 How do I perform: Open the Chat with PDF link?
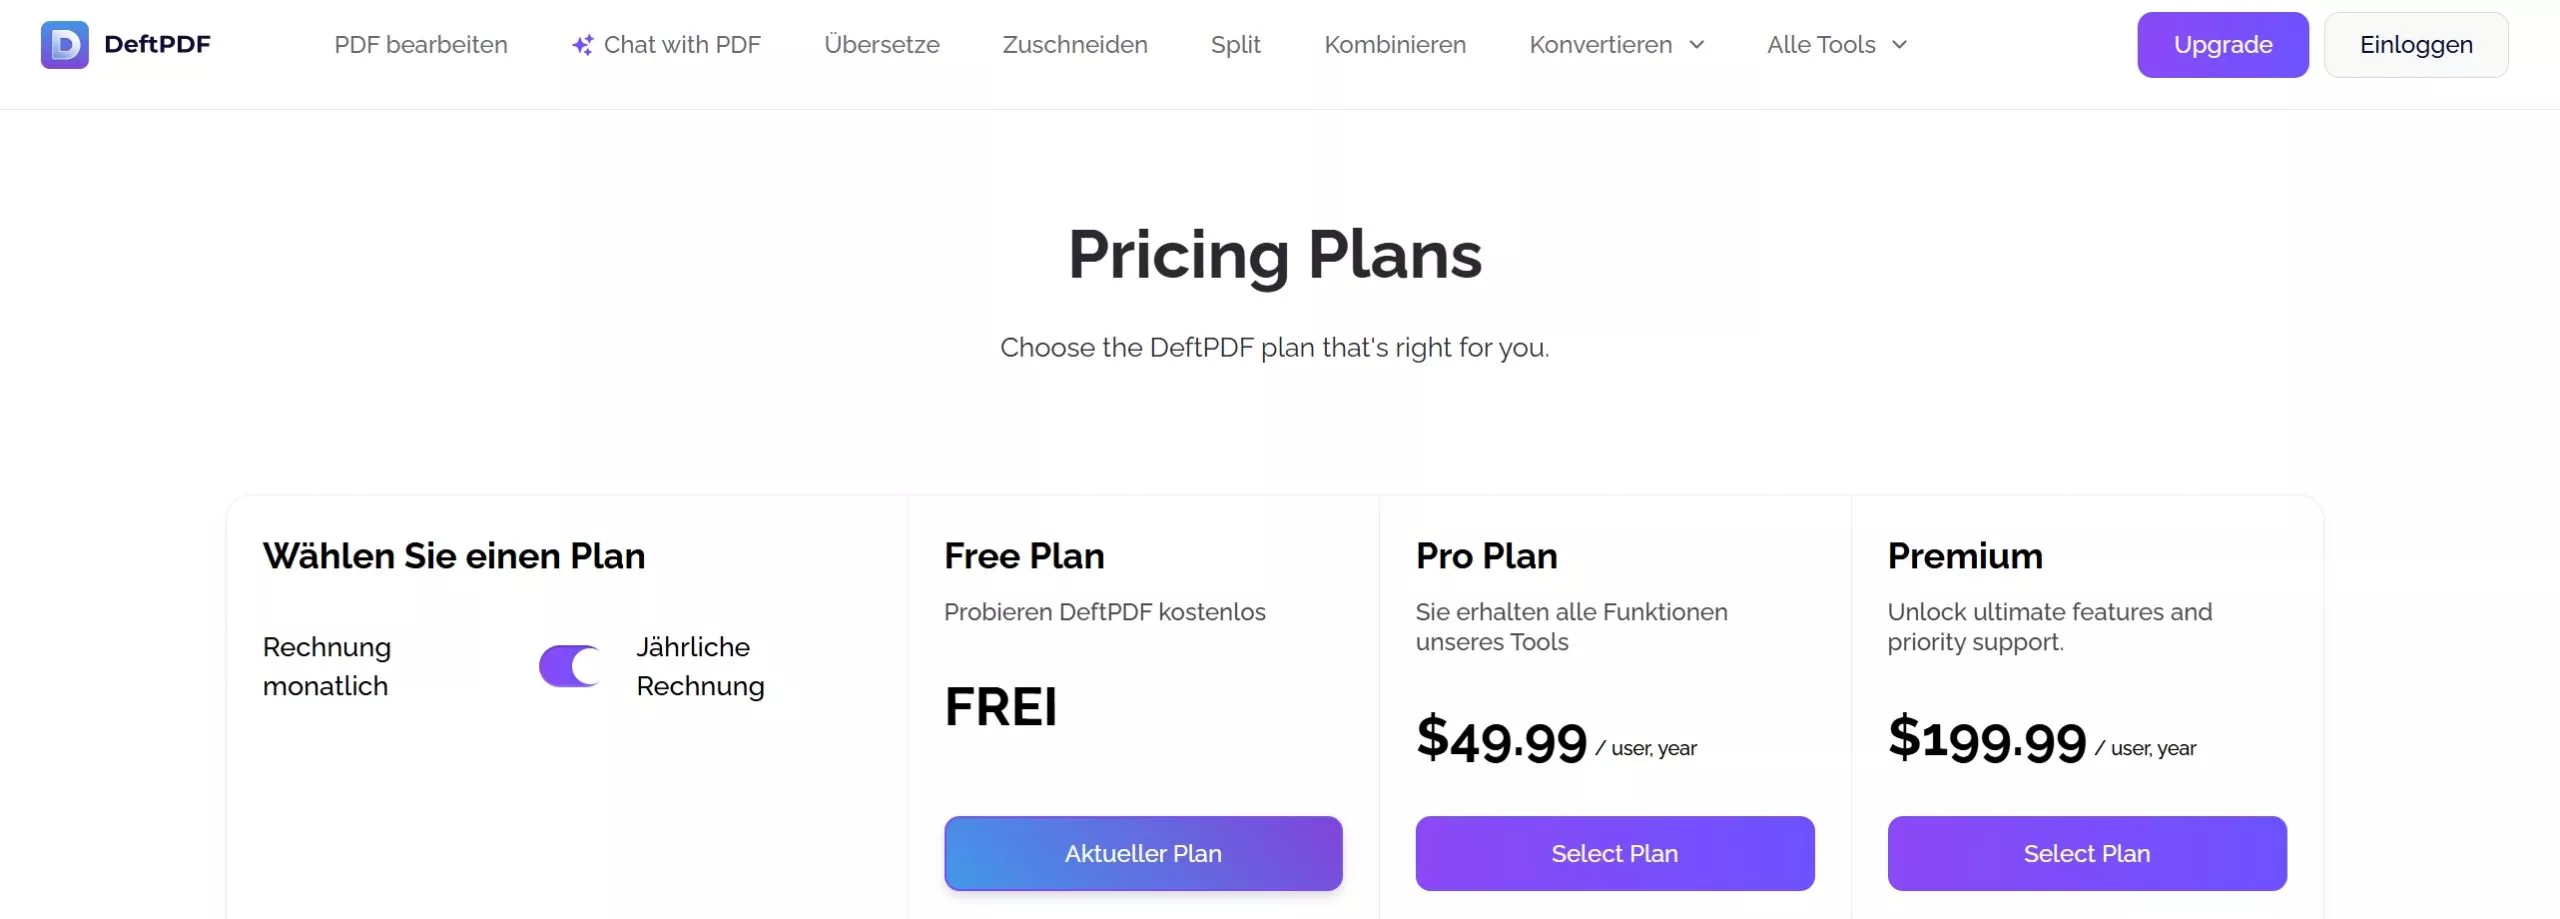coord(682,45)
